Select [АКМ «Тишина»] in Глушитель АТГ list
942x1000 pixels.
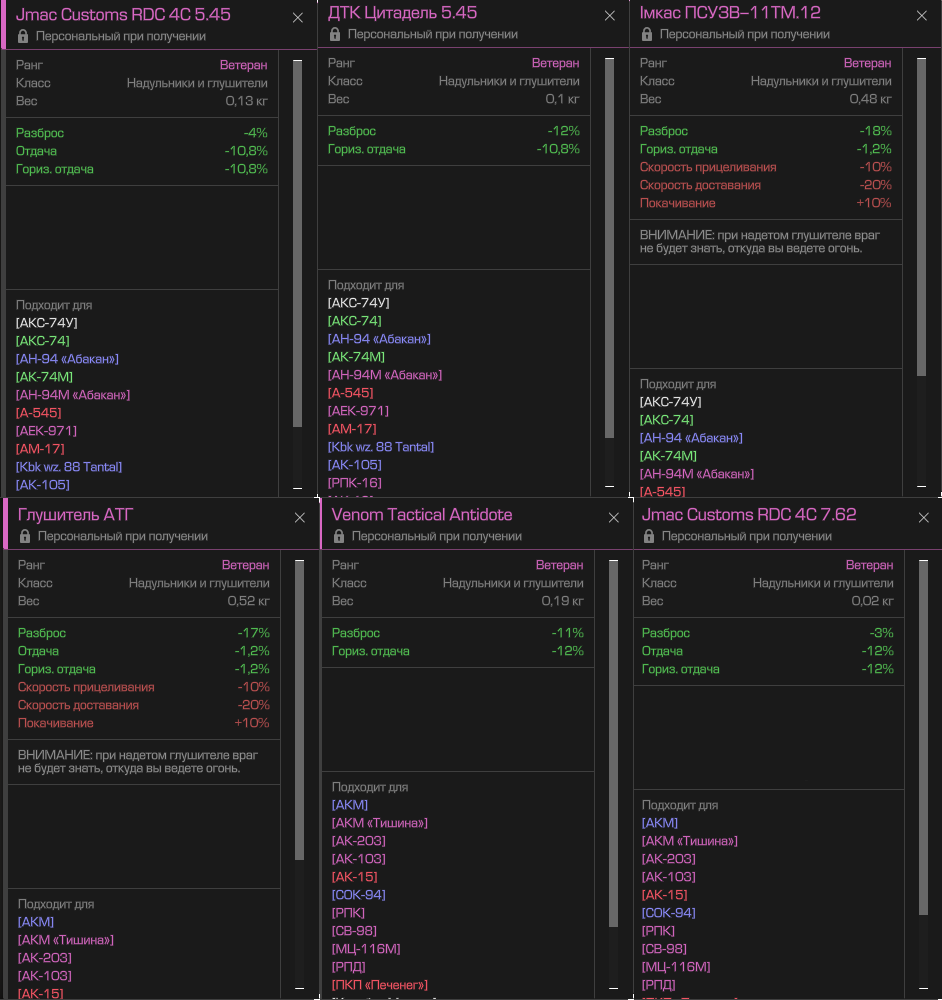pyautogui.click(x=66, y=940)
